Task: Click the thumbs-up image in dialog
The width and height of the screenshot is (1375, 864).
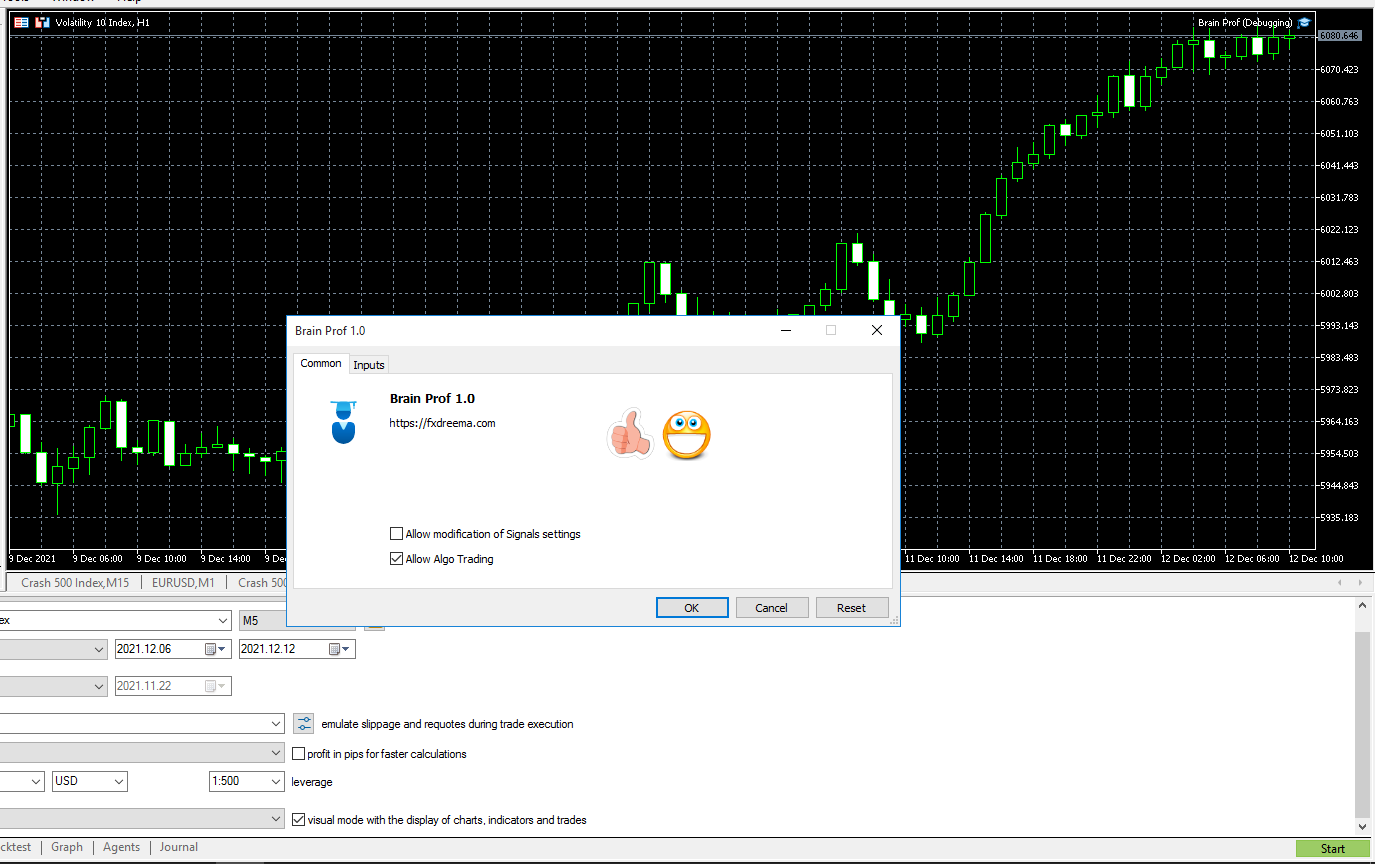Action: coord(630,435)
